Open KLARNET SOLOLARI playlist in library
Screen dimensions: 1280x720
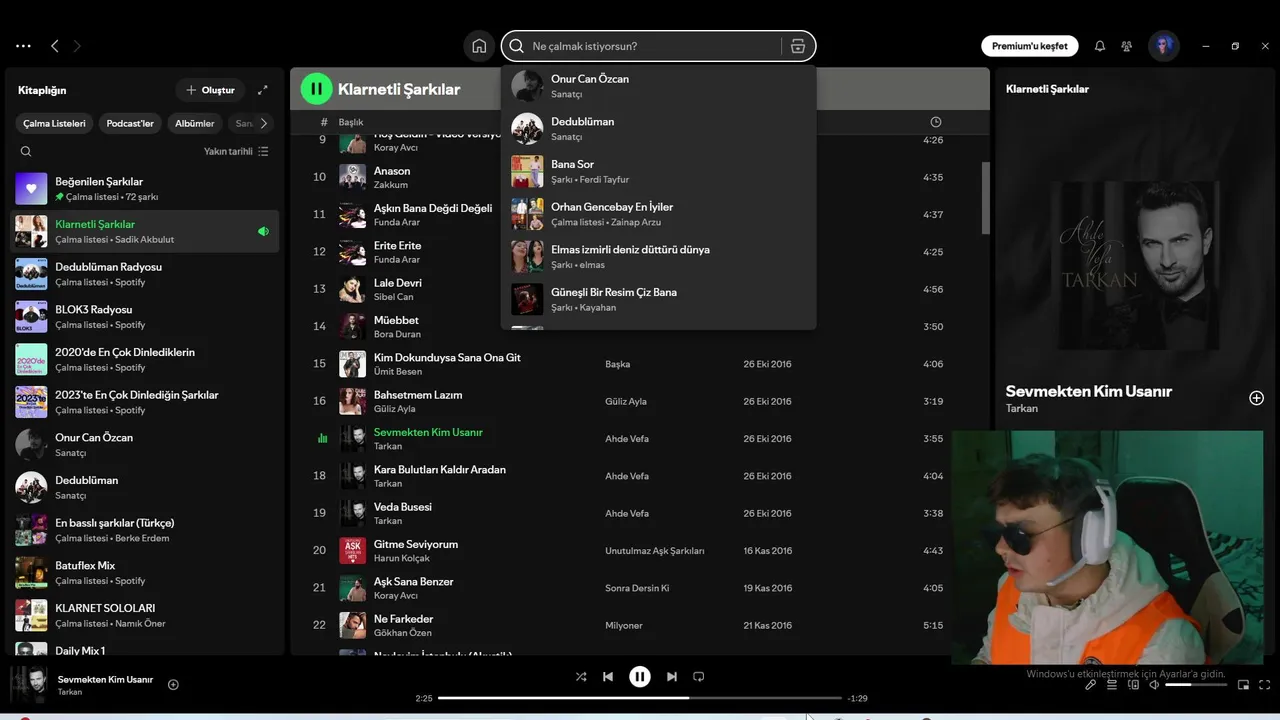tap(145, 615)
